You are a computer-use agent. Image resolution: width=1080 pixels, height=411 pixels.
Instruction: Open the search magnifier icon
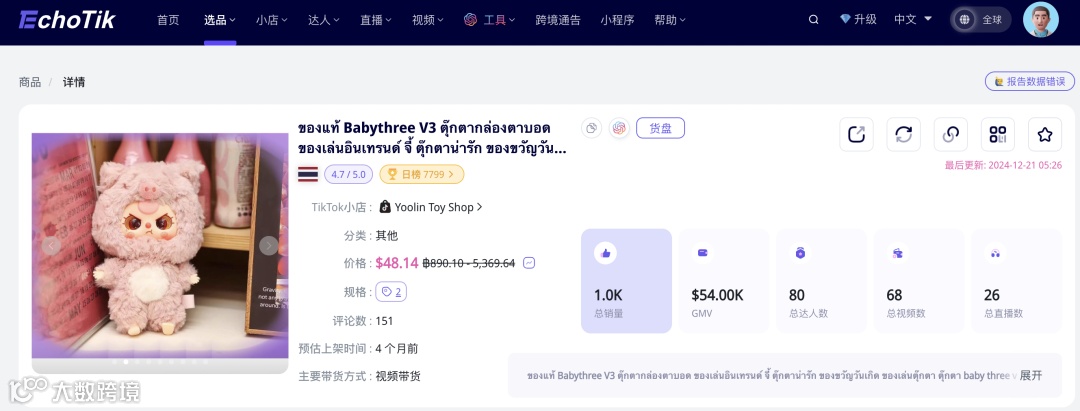tap(813, 20)
